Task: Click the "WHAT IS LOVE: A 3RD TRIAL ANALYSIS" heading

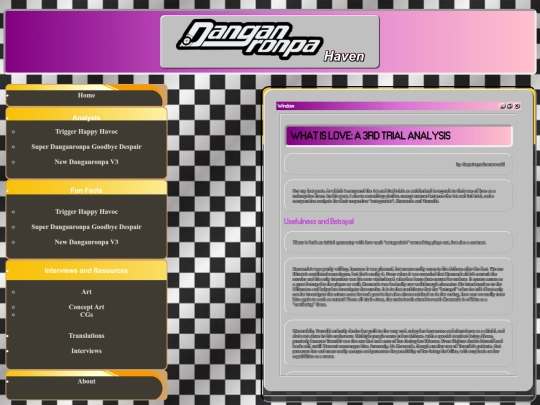Action: click(371, 136)
